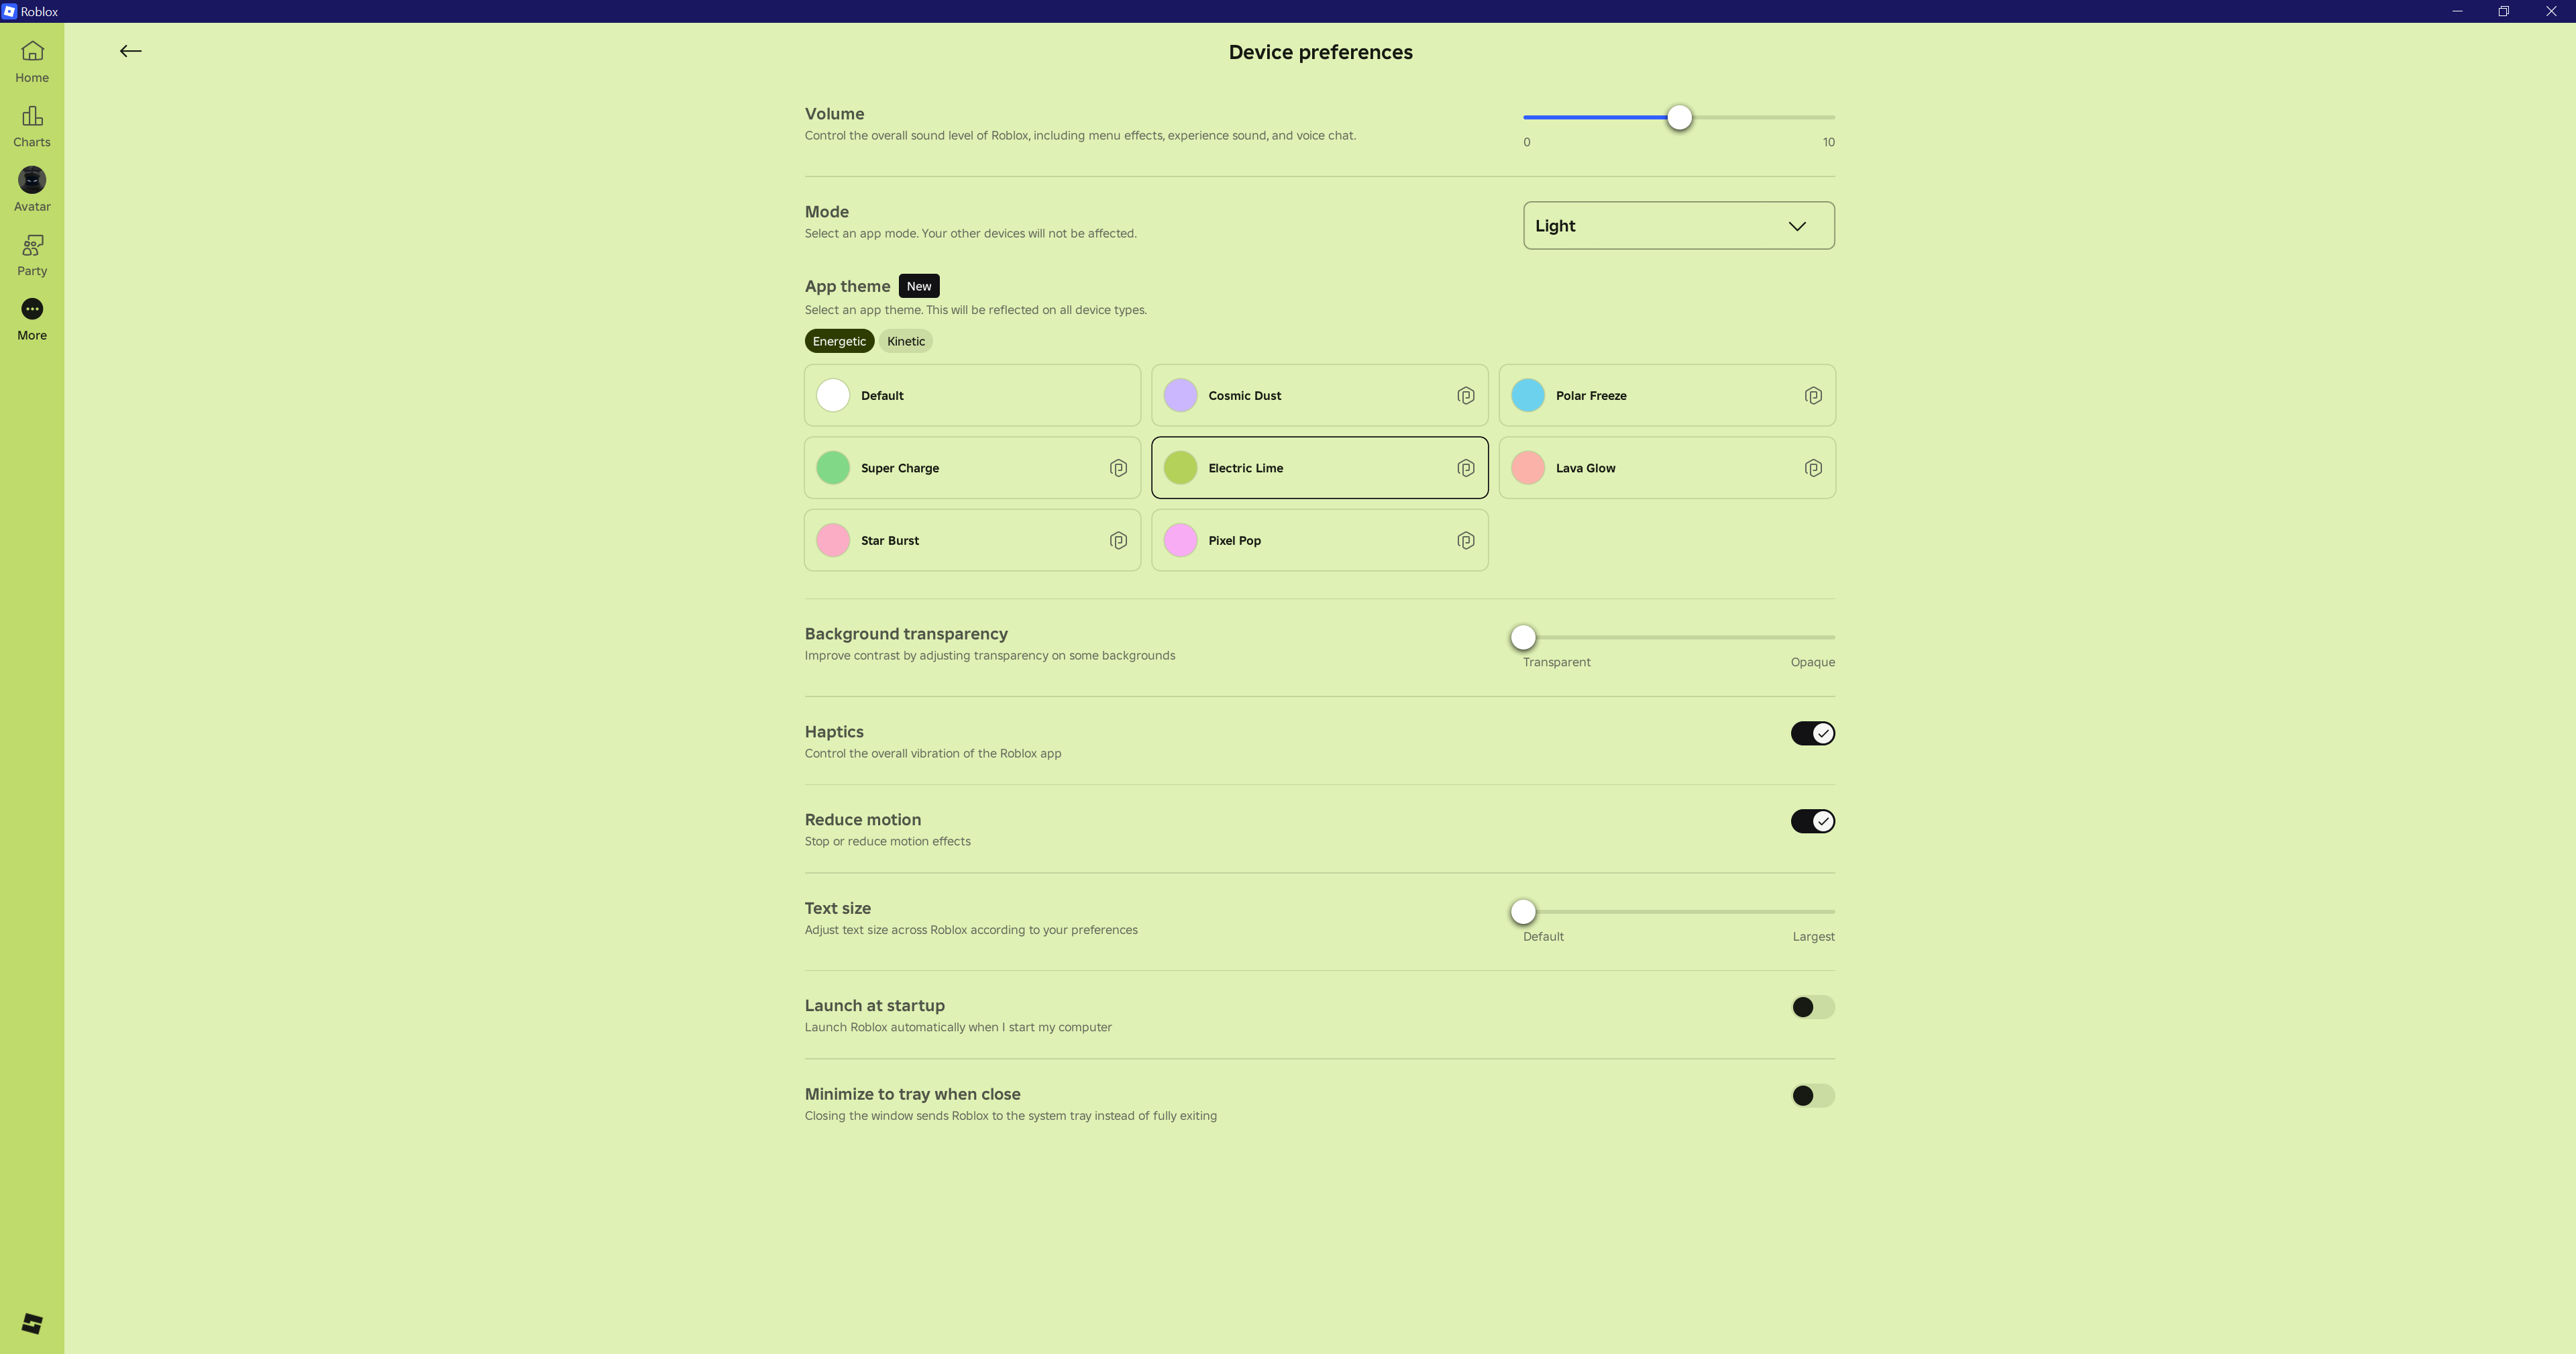Enable Minimize to tray when close
This screenshot has height=1354, width=2576.
[x=1812, y=1096]
